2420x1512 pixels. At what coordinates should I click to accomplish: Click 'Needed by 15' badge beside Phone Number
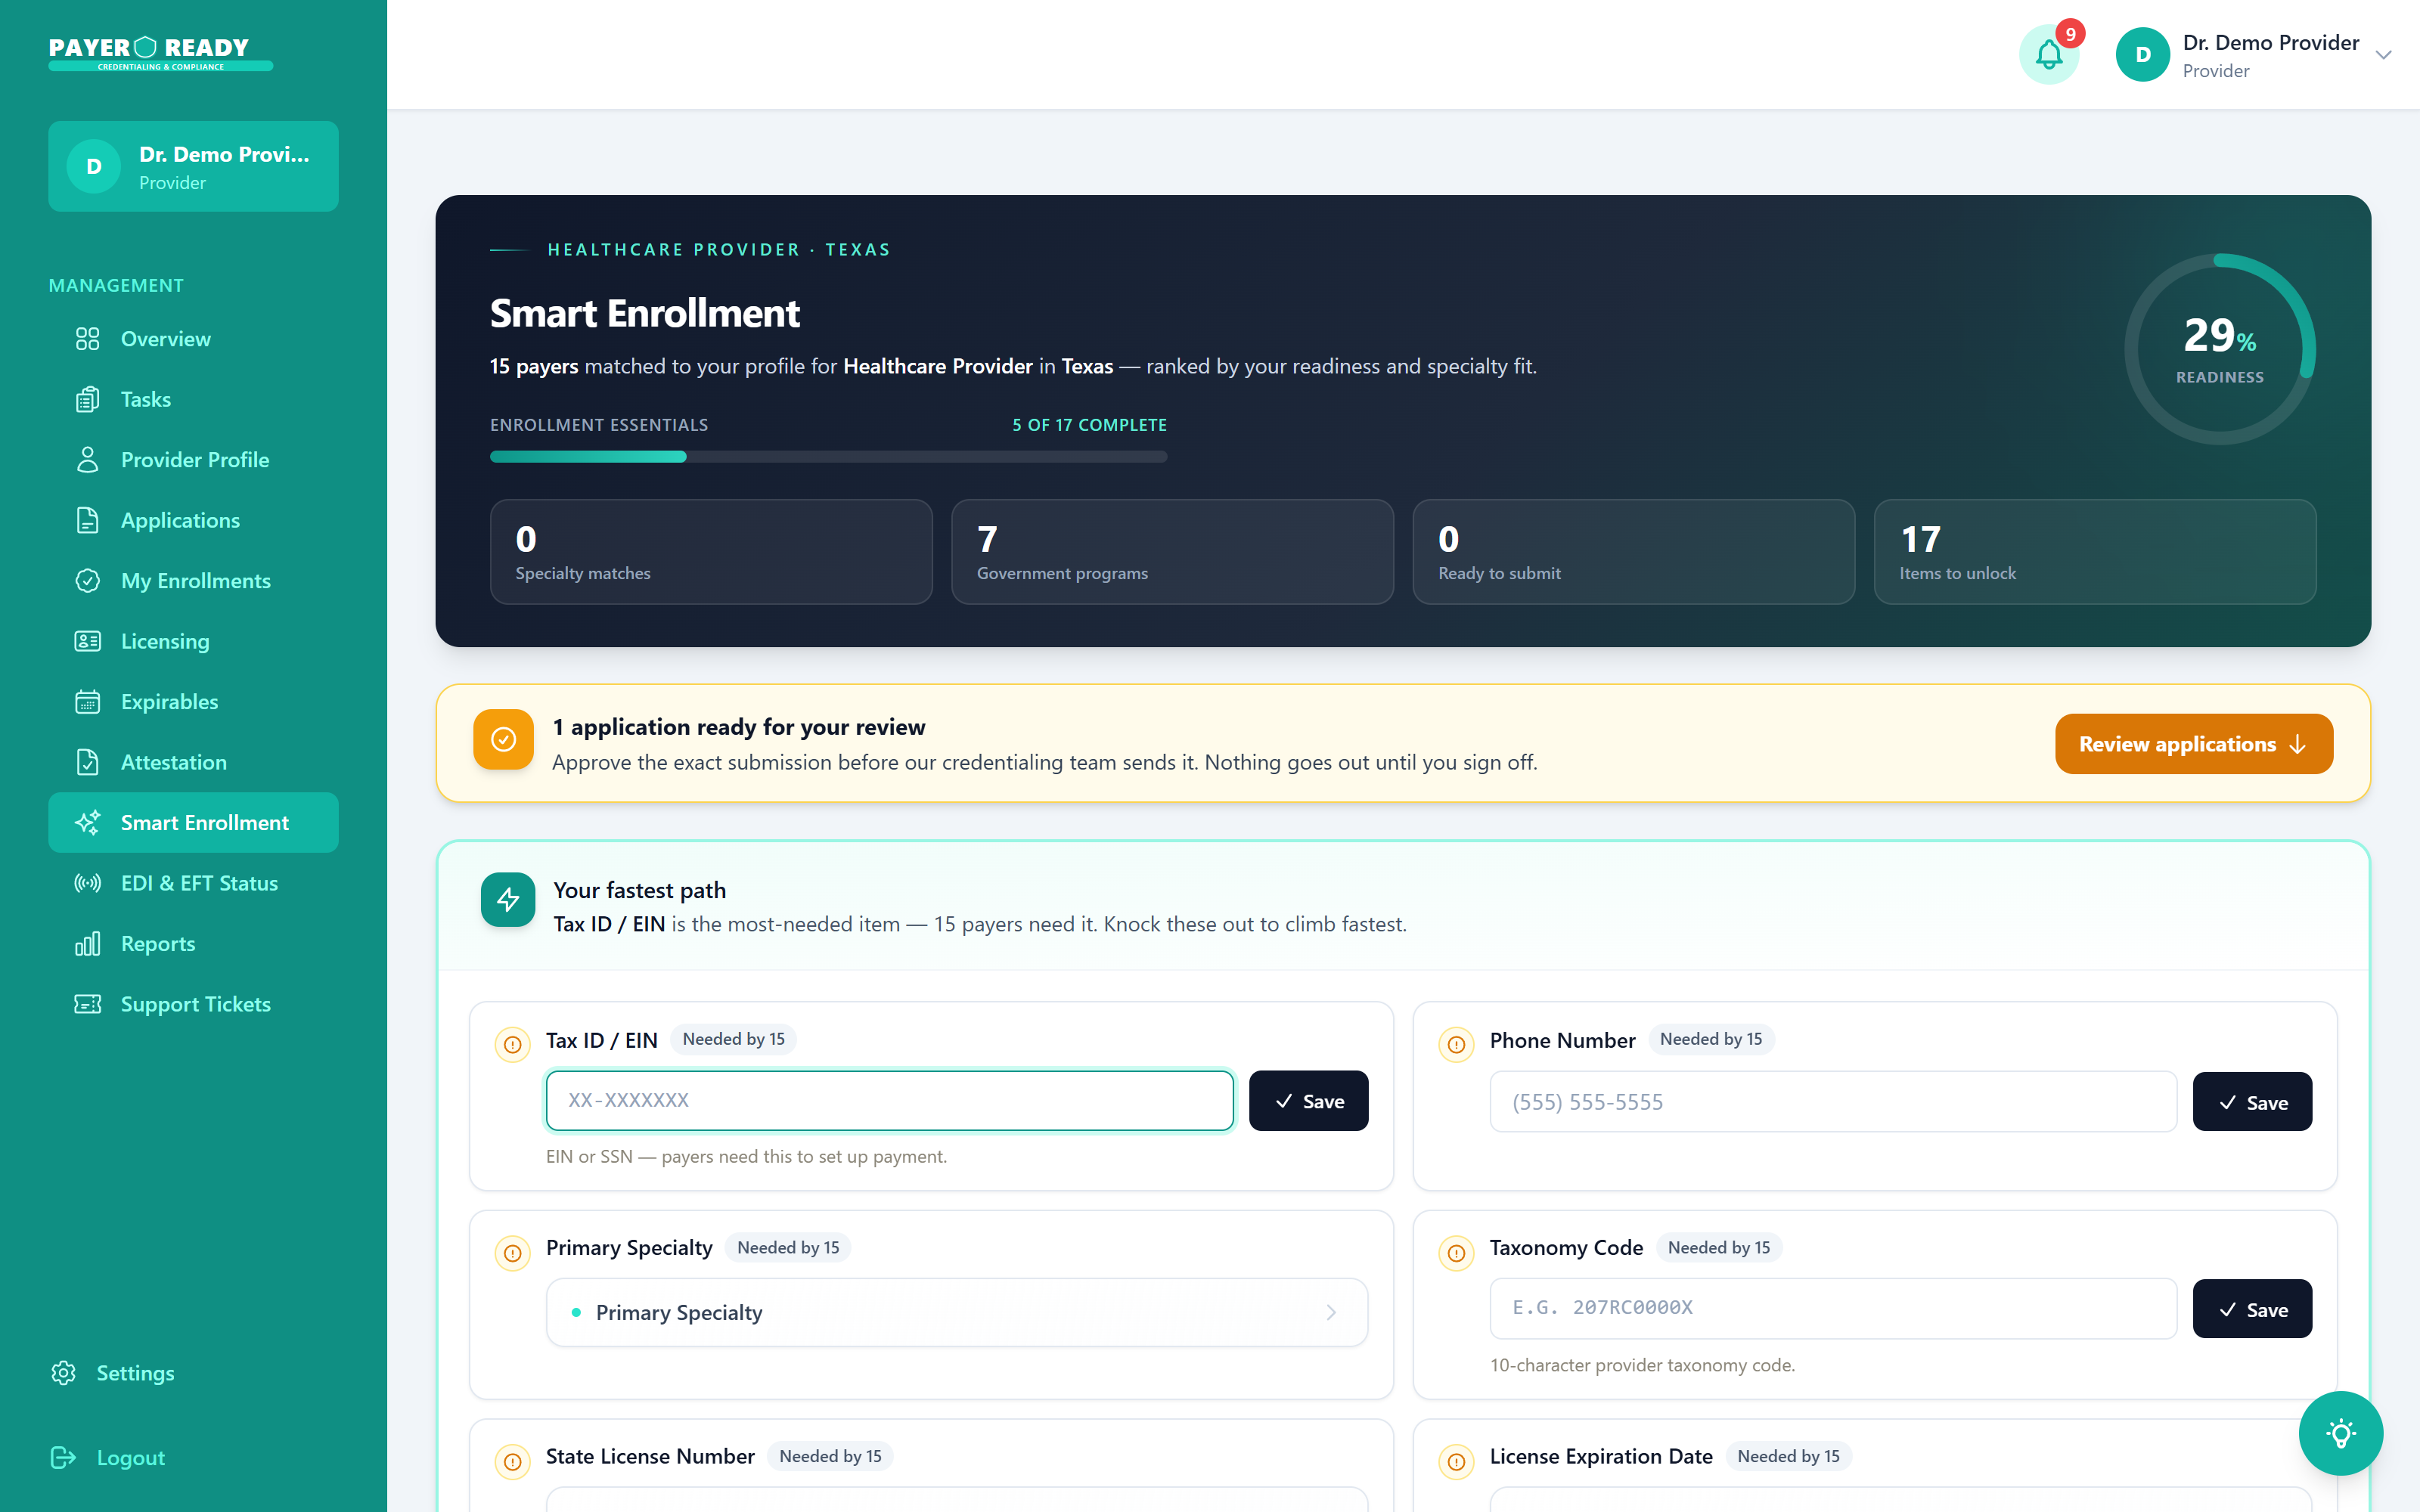click(x=1711, y=1040)
